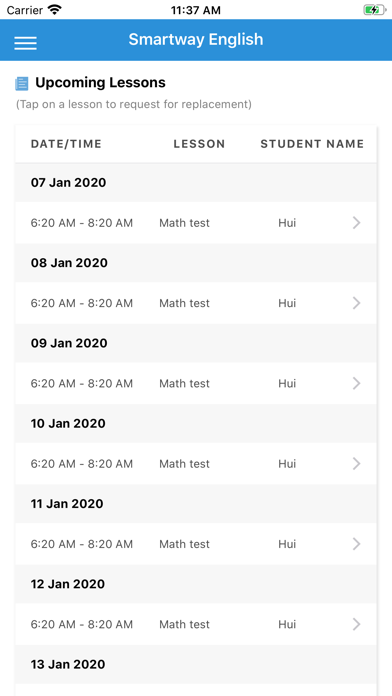Open the hamburger navigation menu
This screenshot has width=392, height=696.
point(25,43)
